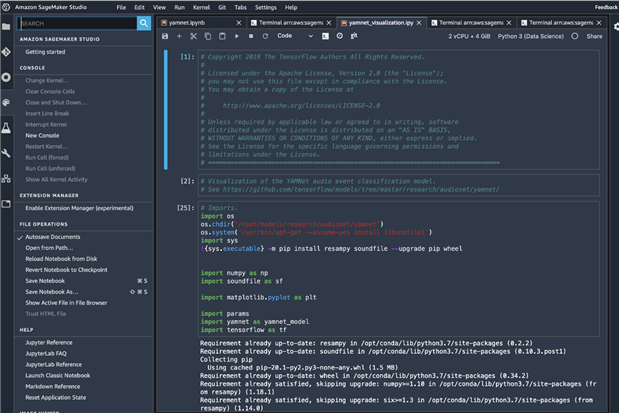Open the file browser folder sidebar icon
This screenshot has width=619, height=413.
click(6, 26)
